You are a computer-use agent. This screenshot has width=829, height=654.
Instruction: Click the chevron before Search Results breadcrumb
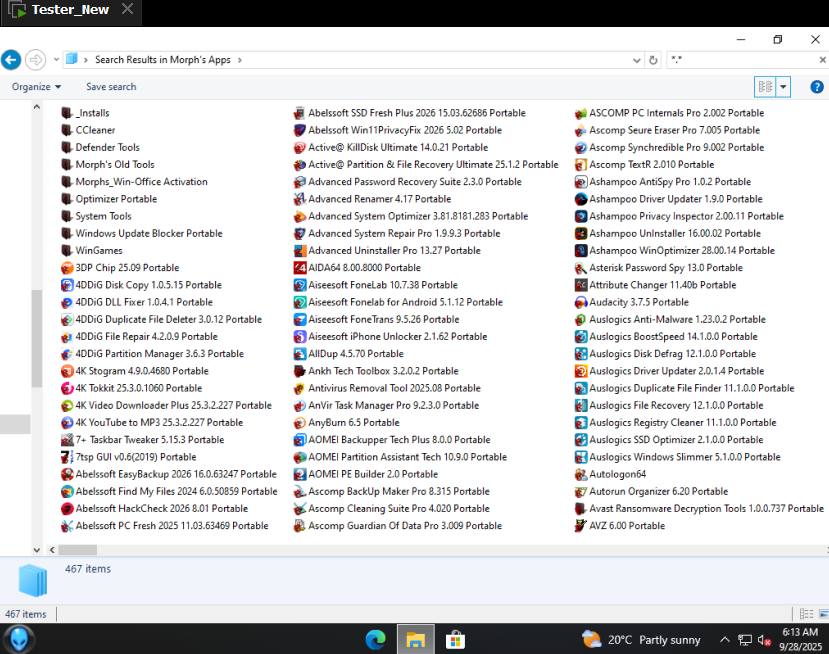click(x=86, y=60)
